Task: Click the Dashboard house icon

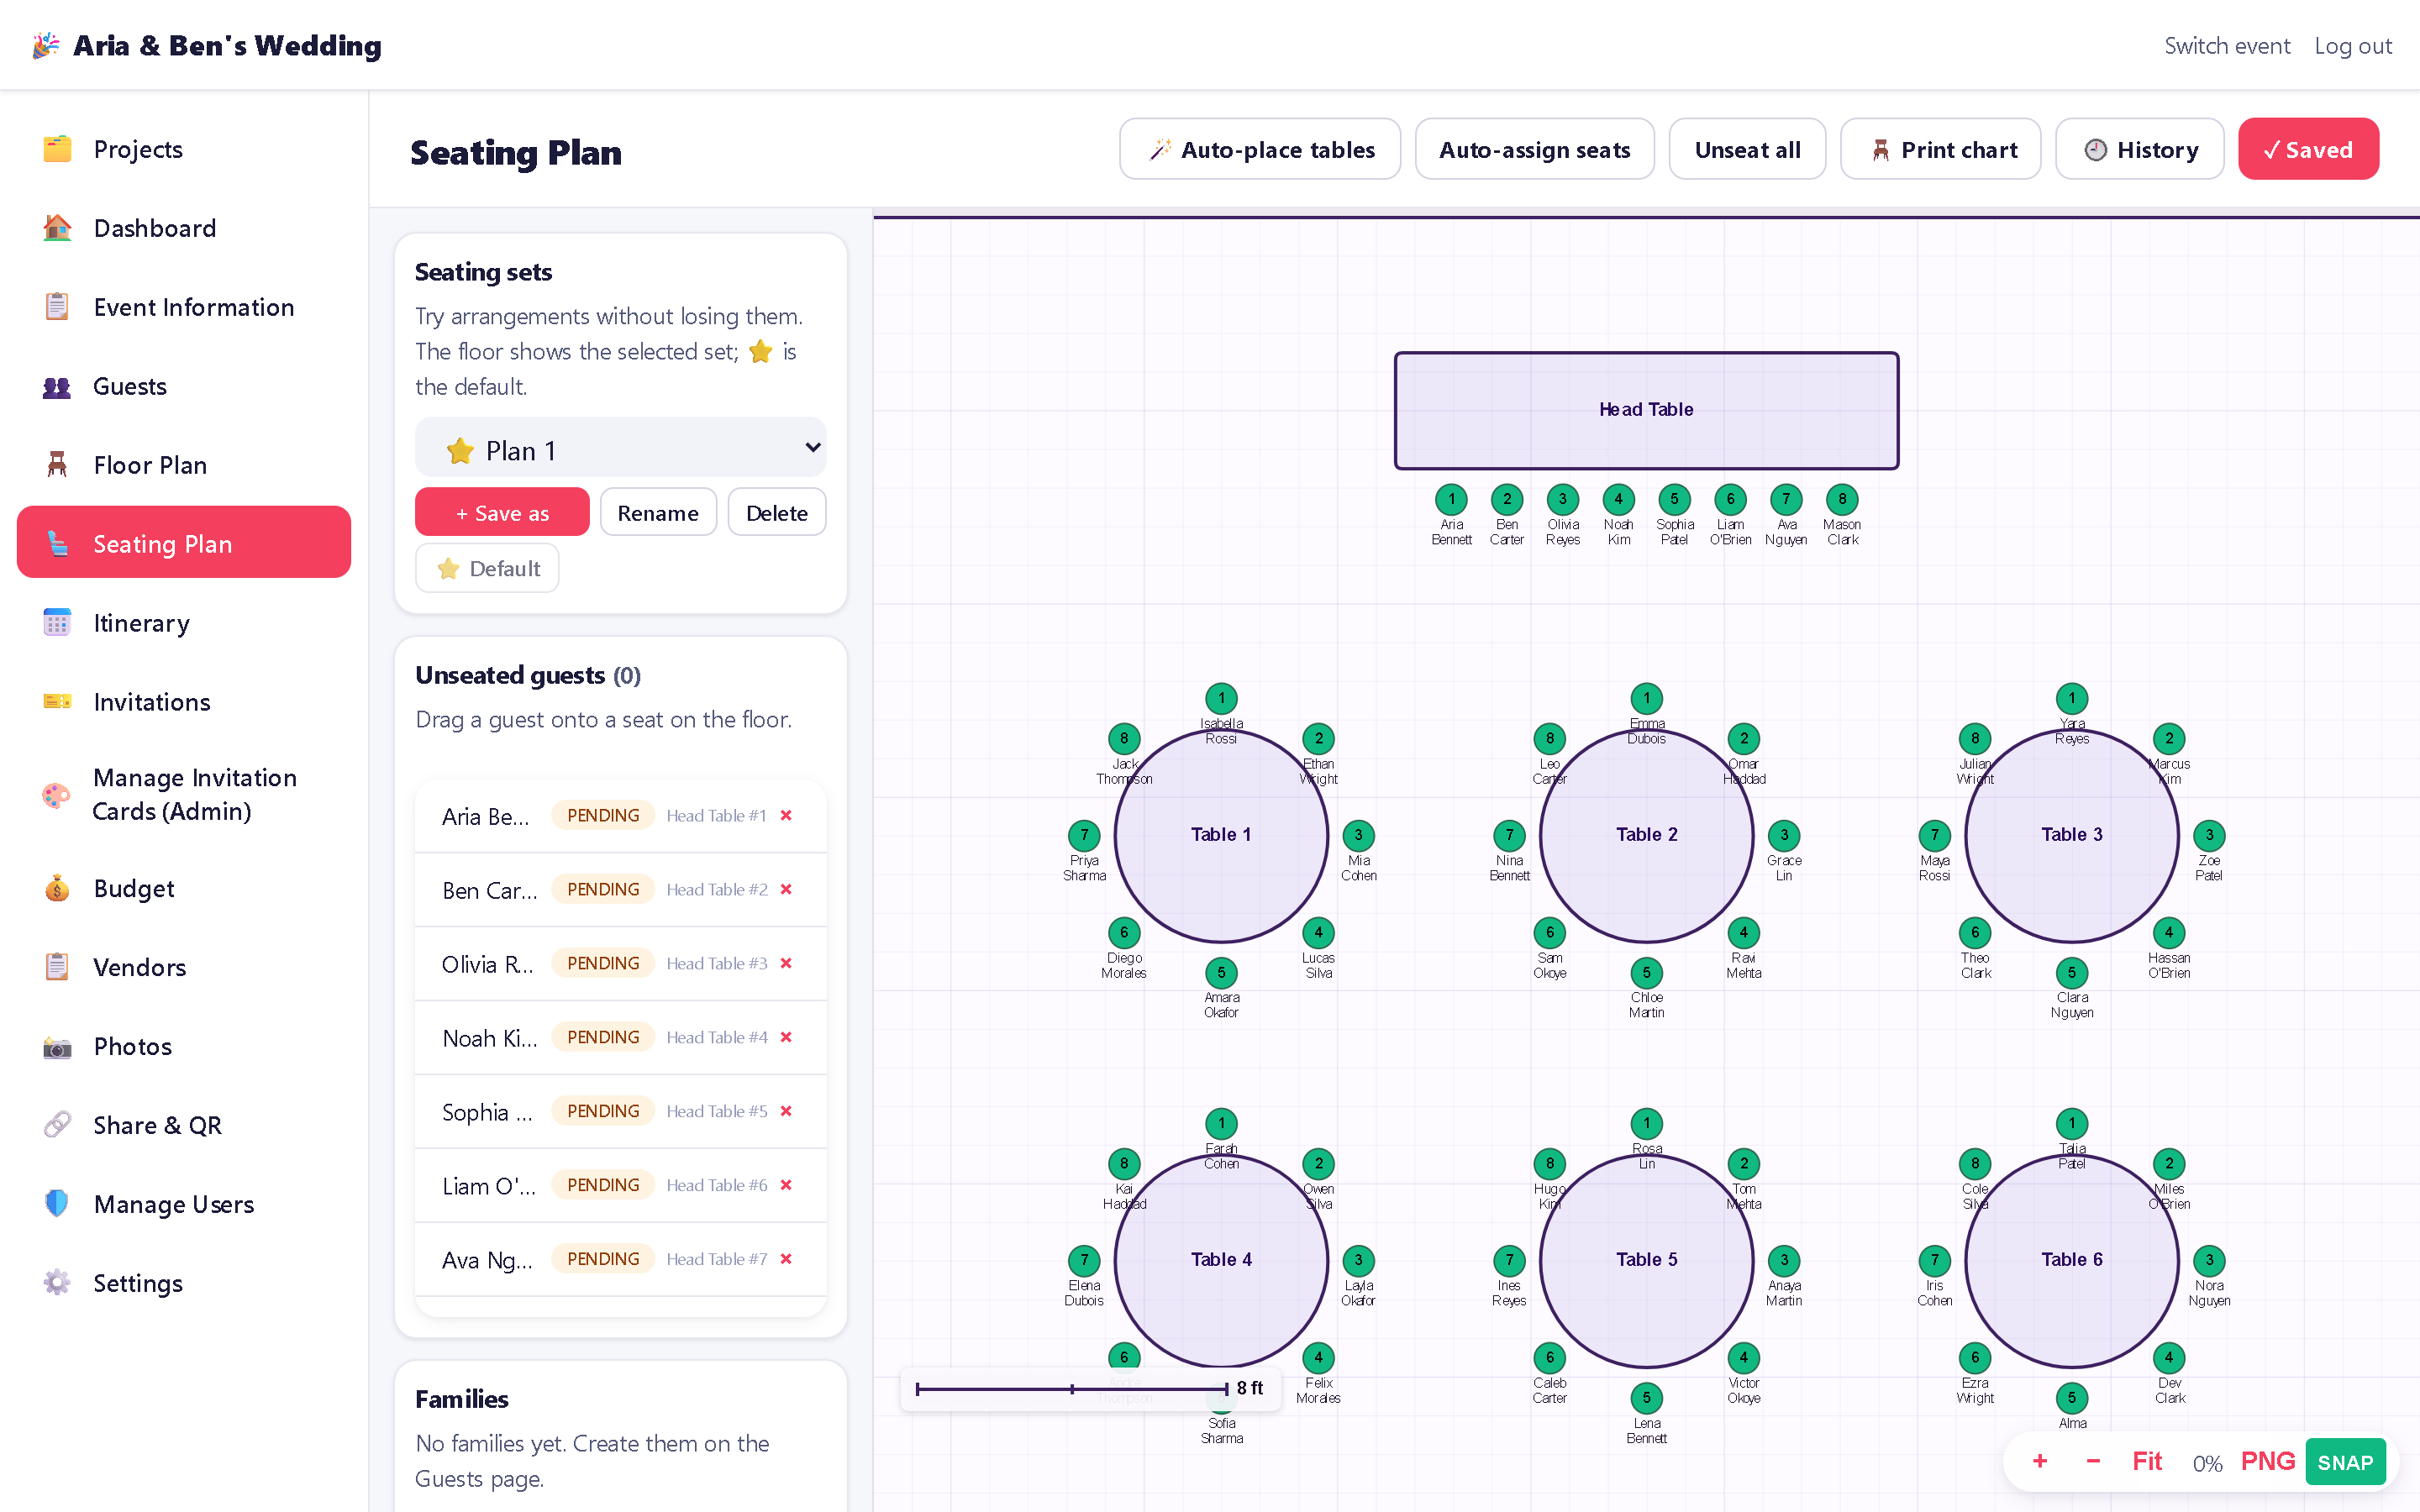Action: (57, 228)
